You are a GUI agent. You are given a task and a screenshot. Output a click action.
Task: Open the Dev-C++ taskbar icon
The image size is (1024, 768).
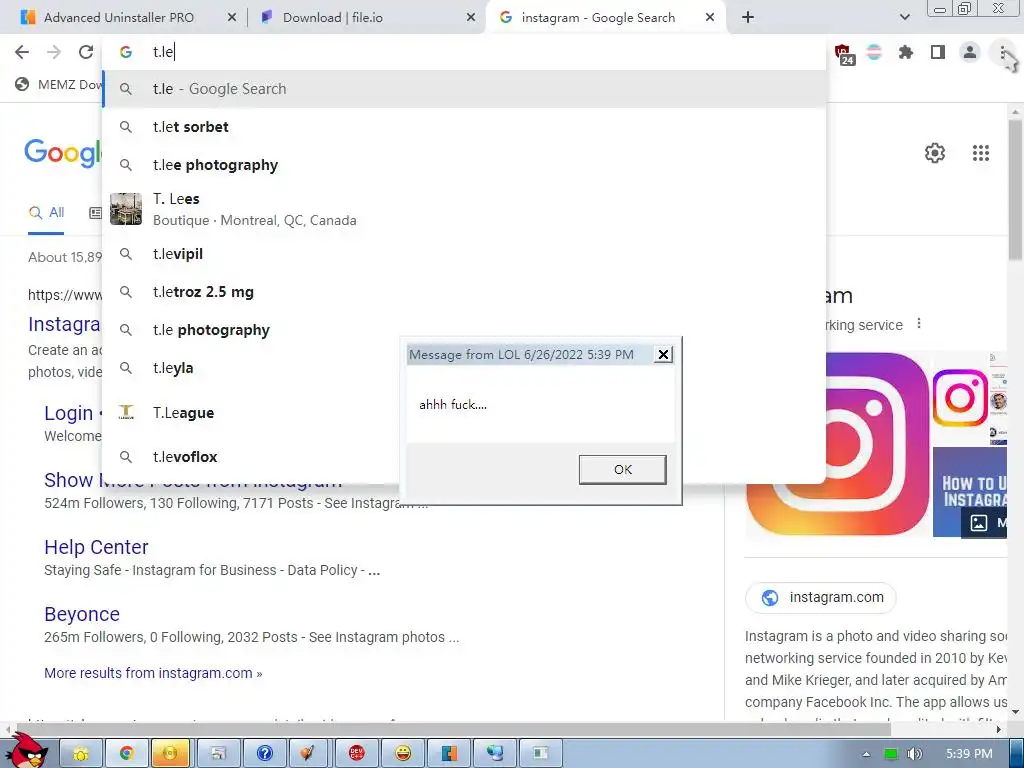coord(357,754)
